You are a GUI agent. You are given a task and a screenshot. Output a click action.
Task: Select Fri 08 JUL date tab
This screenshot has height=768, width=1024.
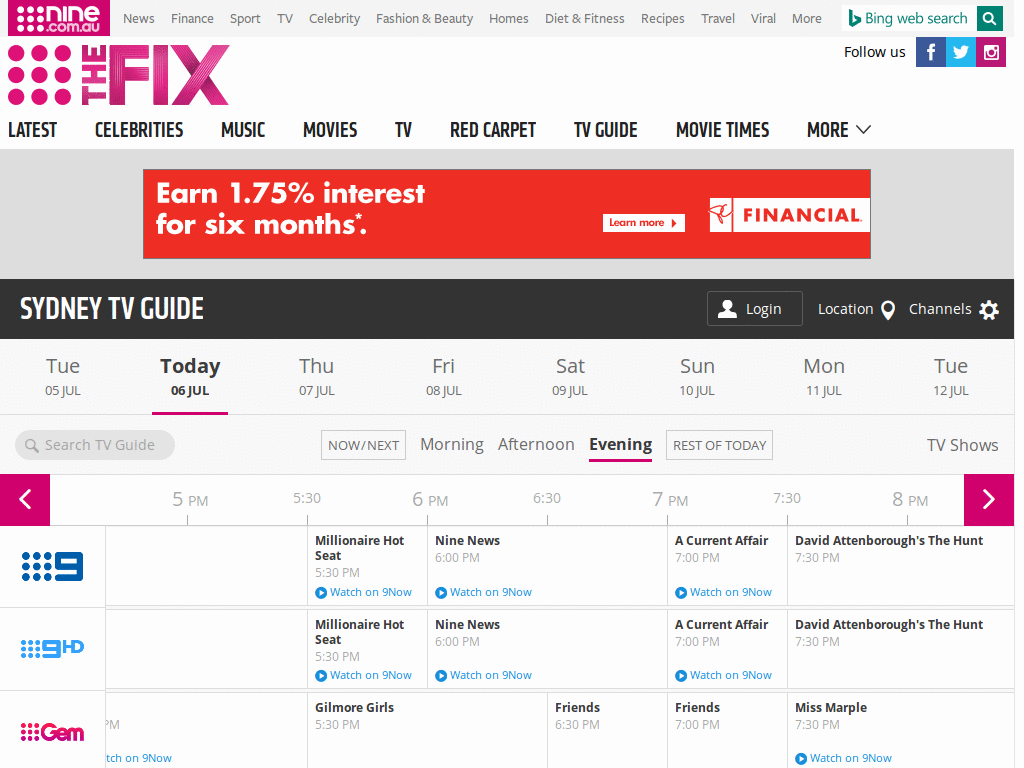[x=443, y=377]
